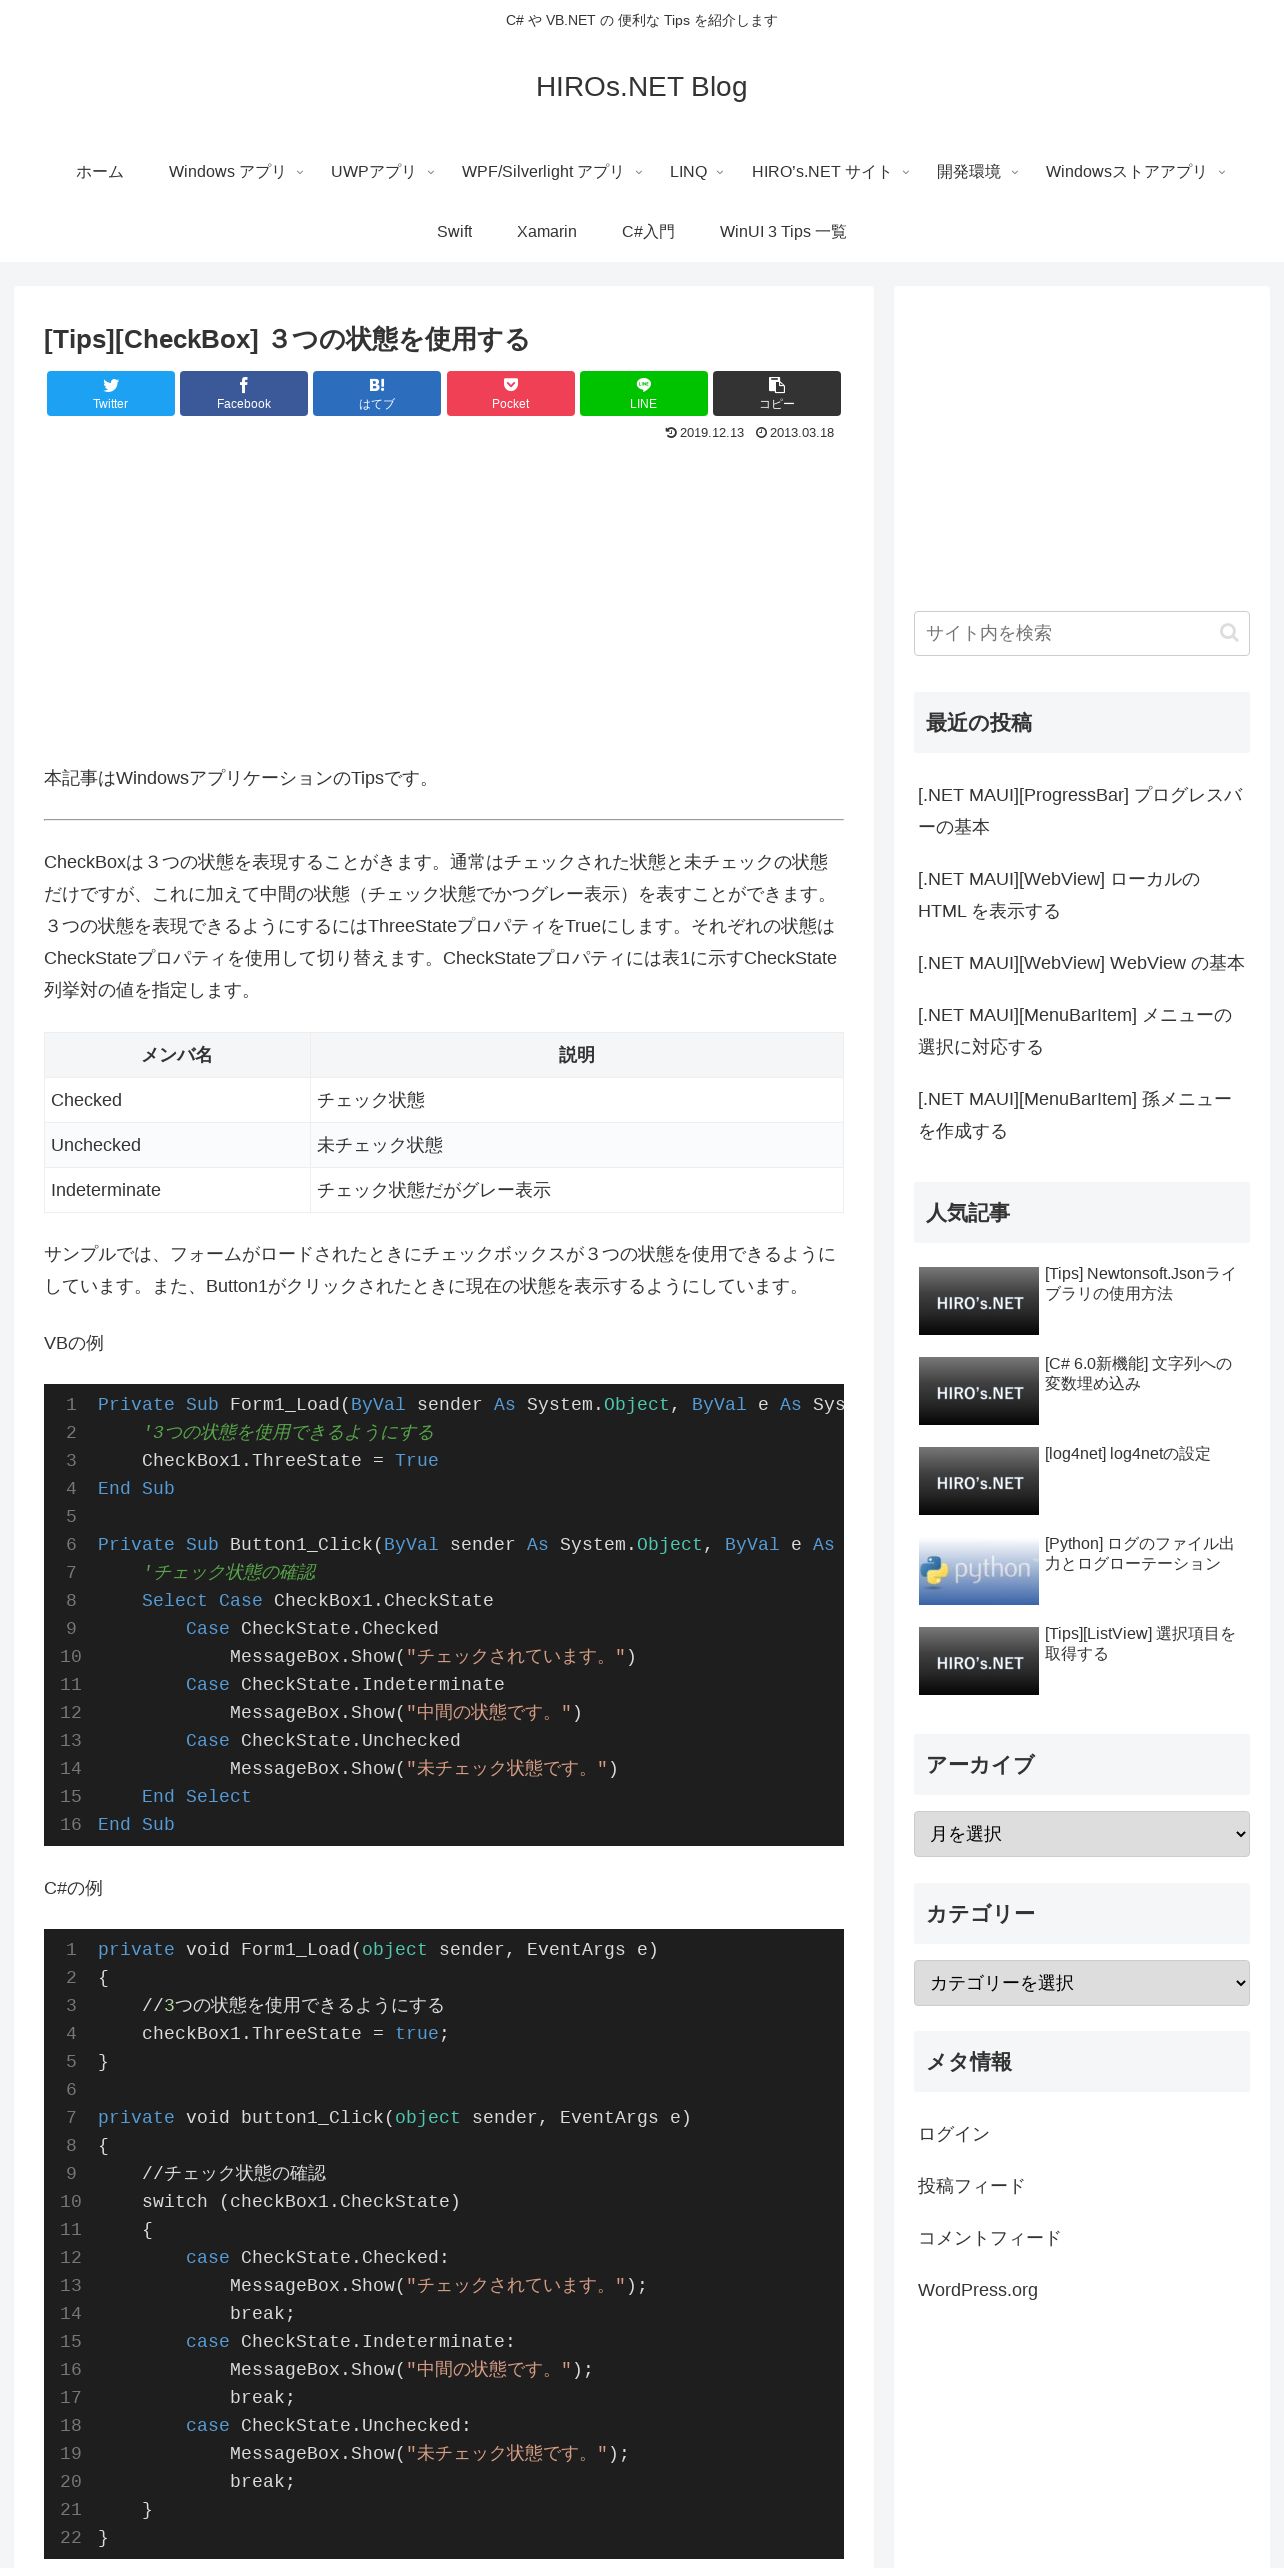Screen dimensions: 1284x2568
Task: Open WebView の基本 post
Action: 1081,963
